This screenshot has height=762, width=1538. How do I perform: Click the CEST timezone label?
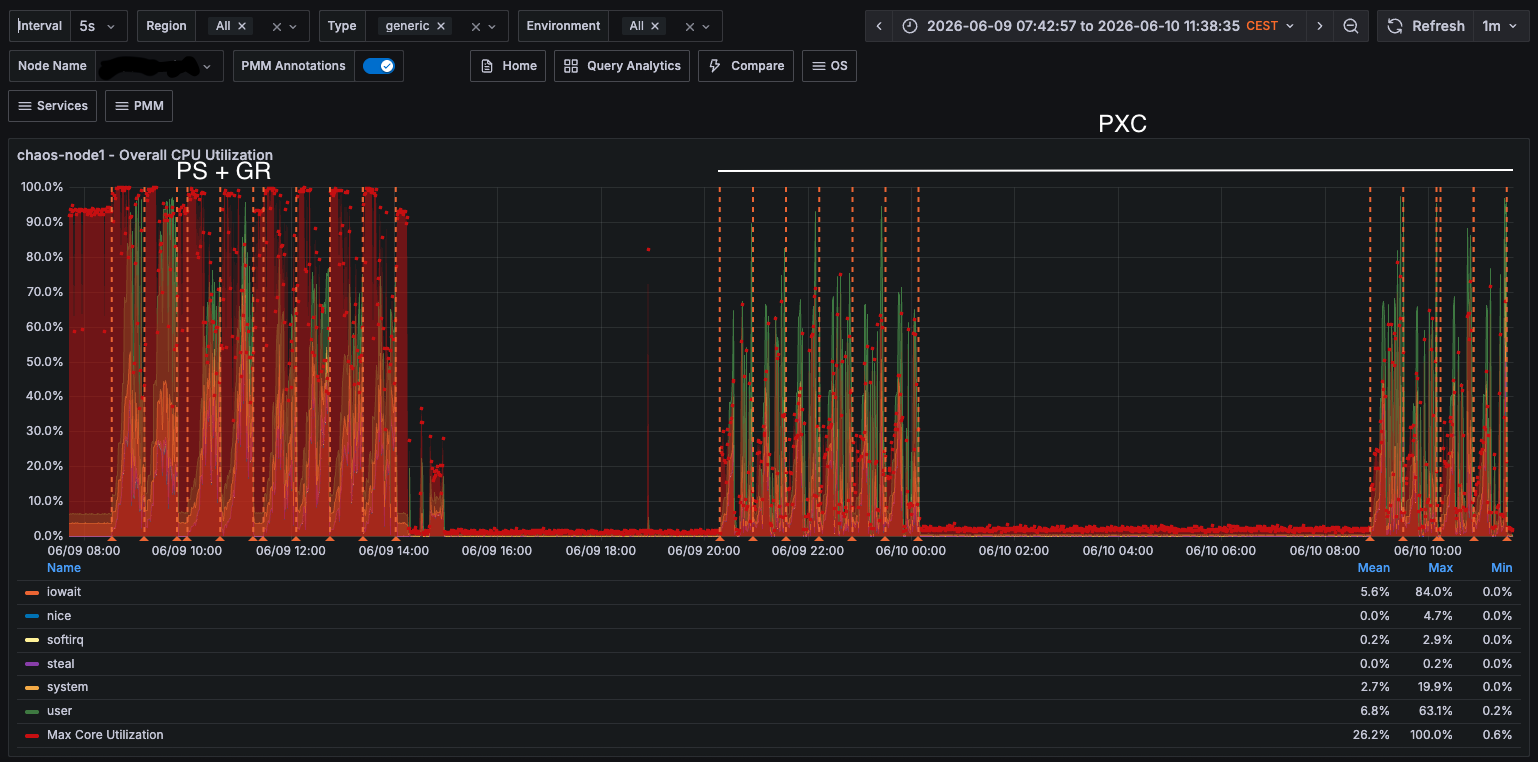pos(1262,26)
